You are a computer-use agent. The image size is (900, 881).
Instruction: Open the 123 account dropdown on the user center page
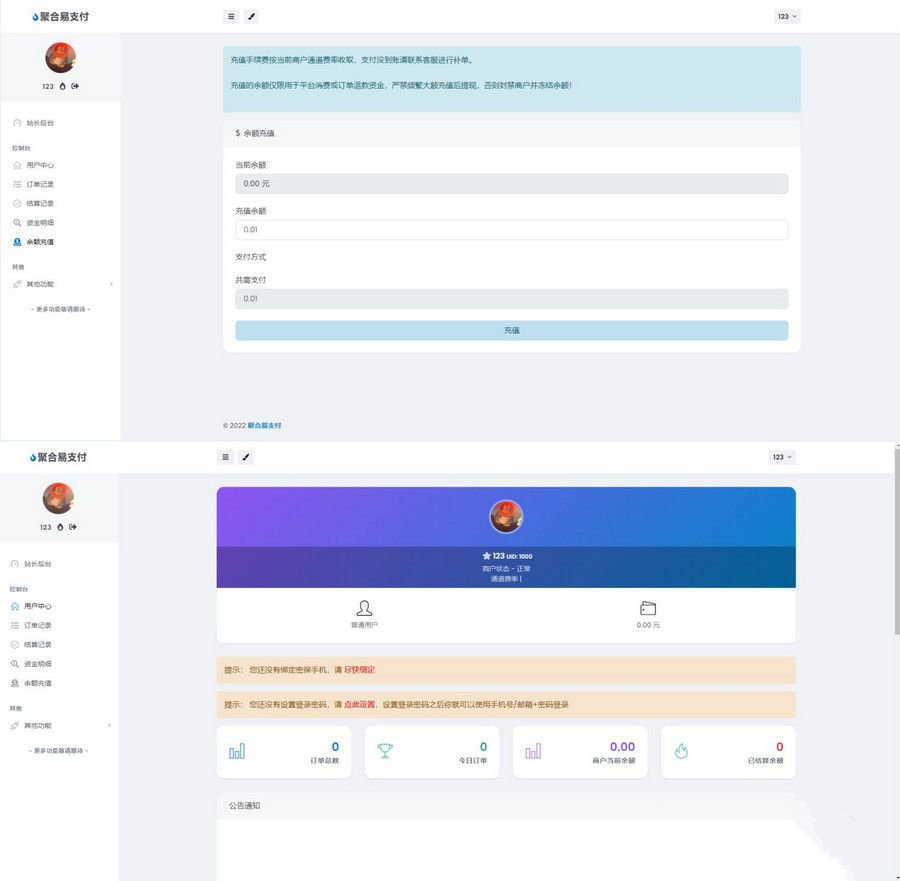pyautogui.click(x=781, y=457)
